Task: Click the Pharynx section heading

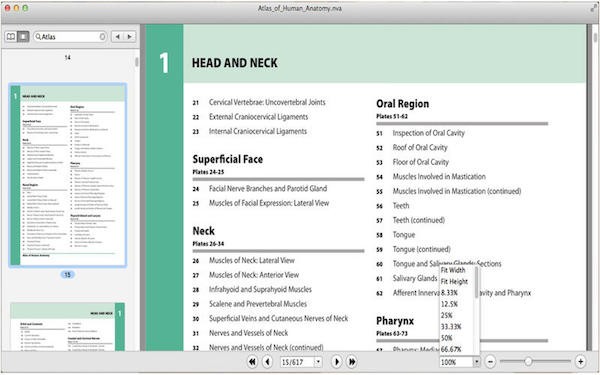Action: (x=395, y=321)
